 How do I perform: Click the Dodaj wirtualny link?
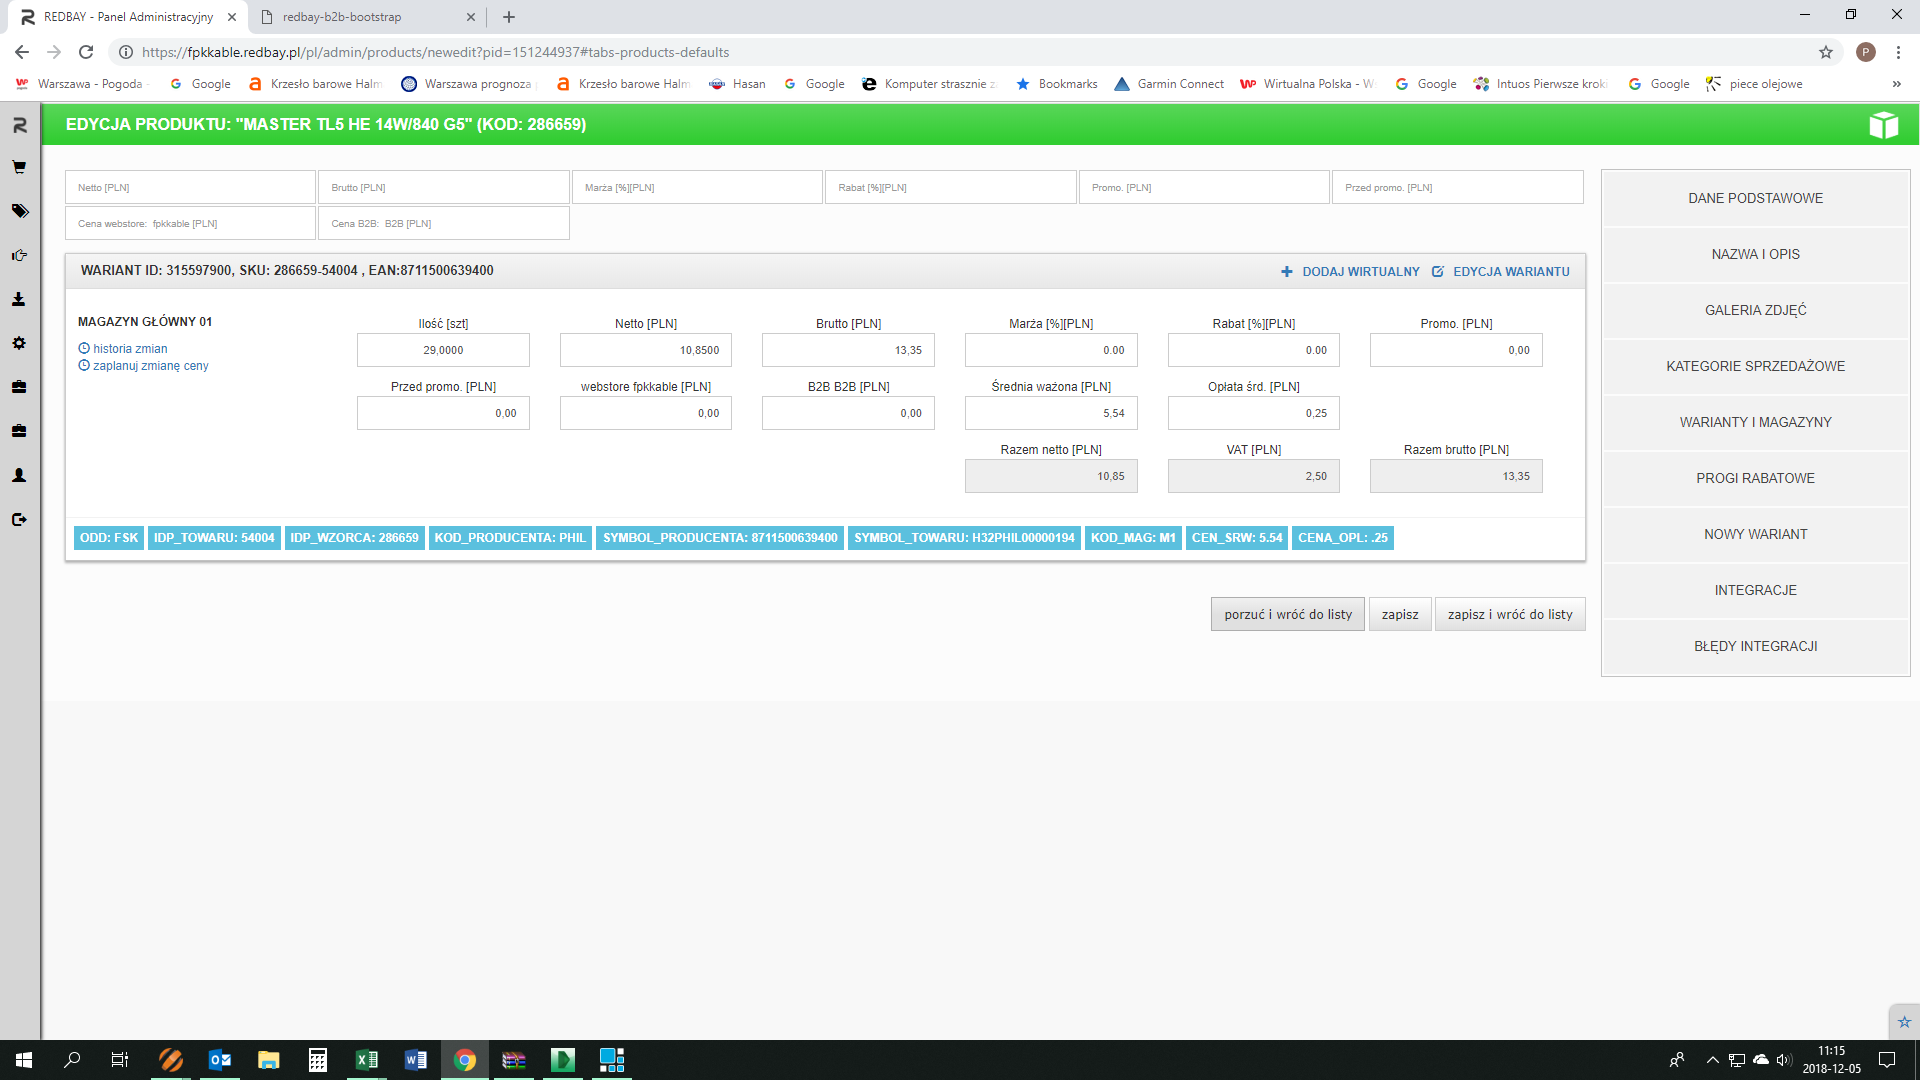pyautogui.click(x=1351, y=272)
